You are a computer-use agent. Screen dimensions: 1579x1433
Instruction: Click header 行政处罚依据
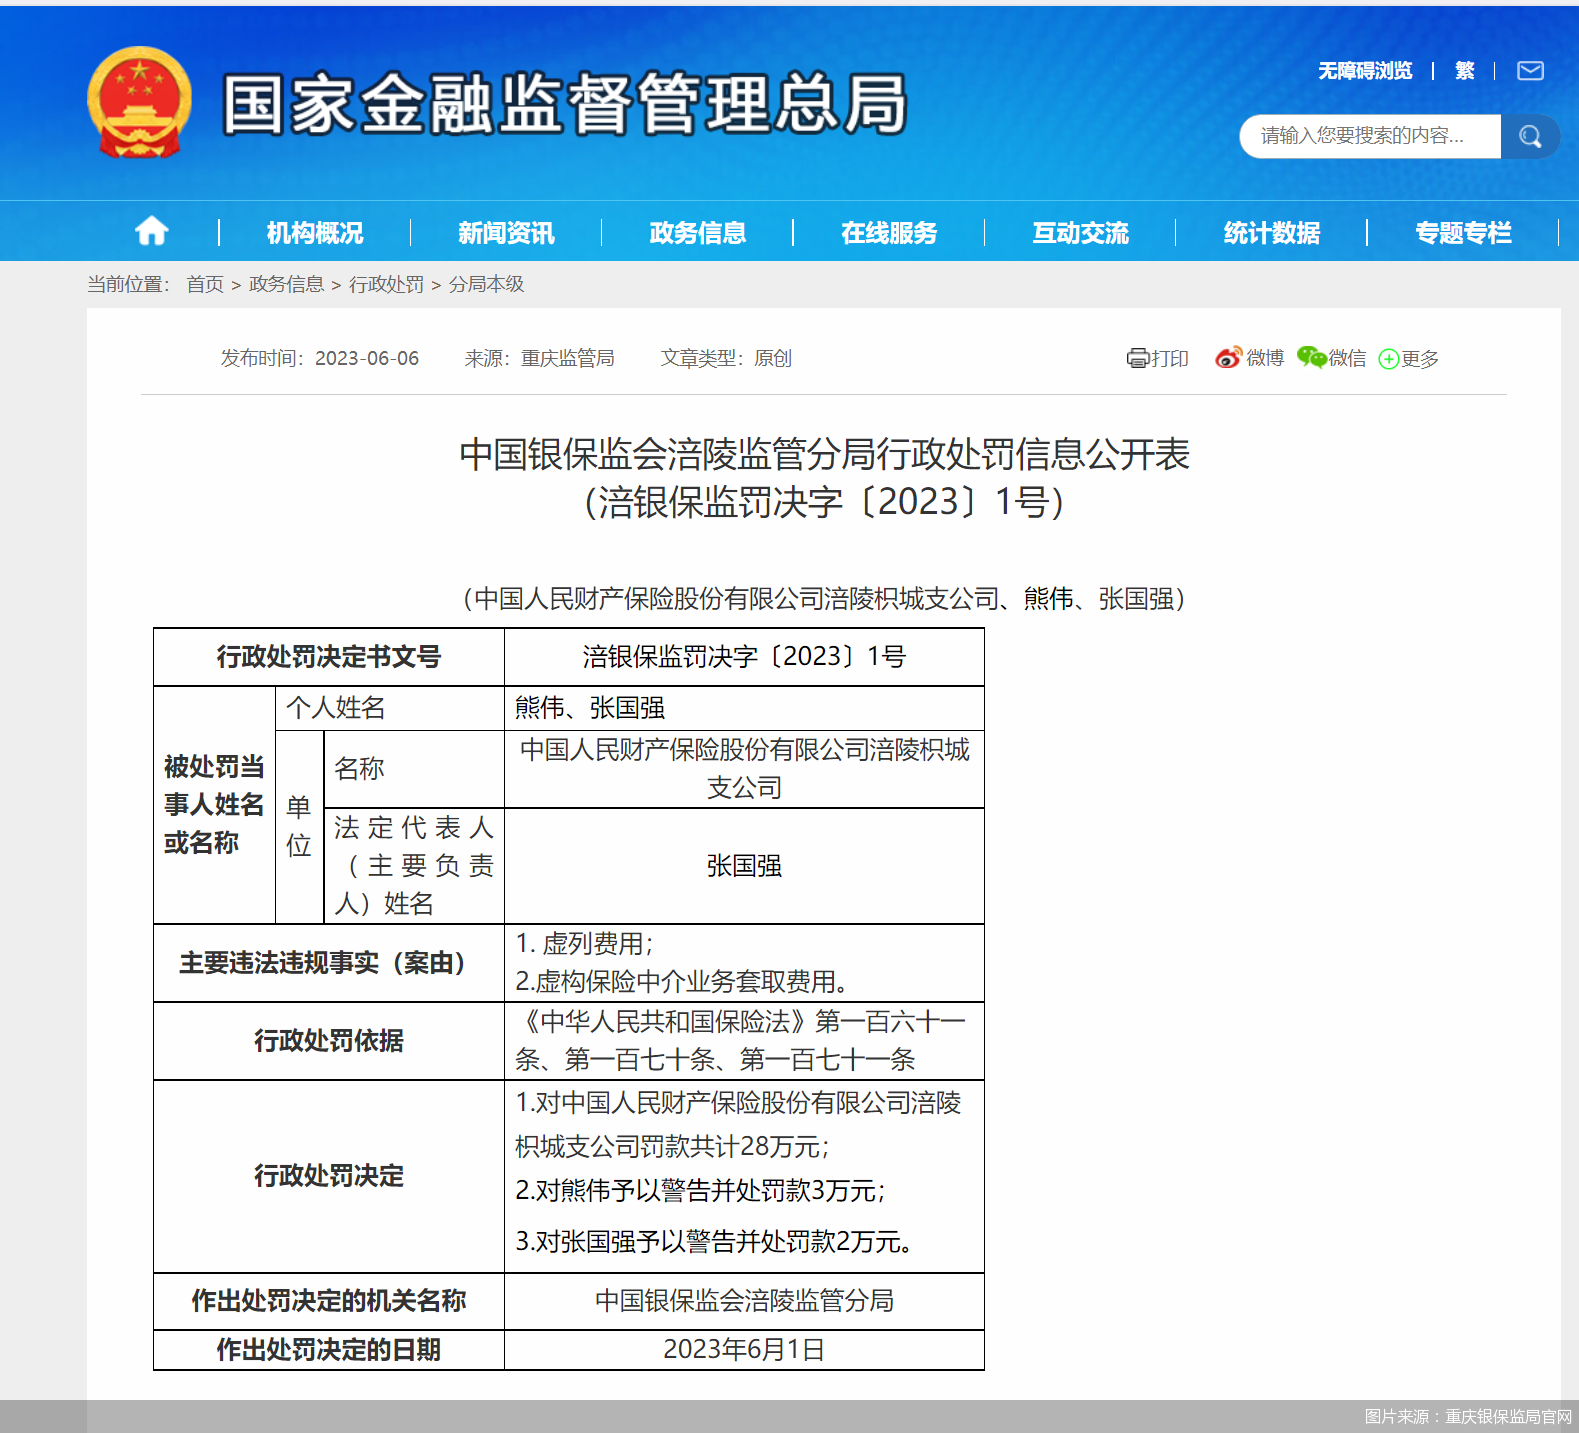(x=329, y=1041)
